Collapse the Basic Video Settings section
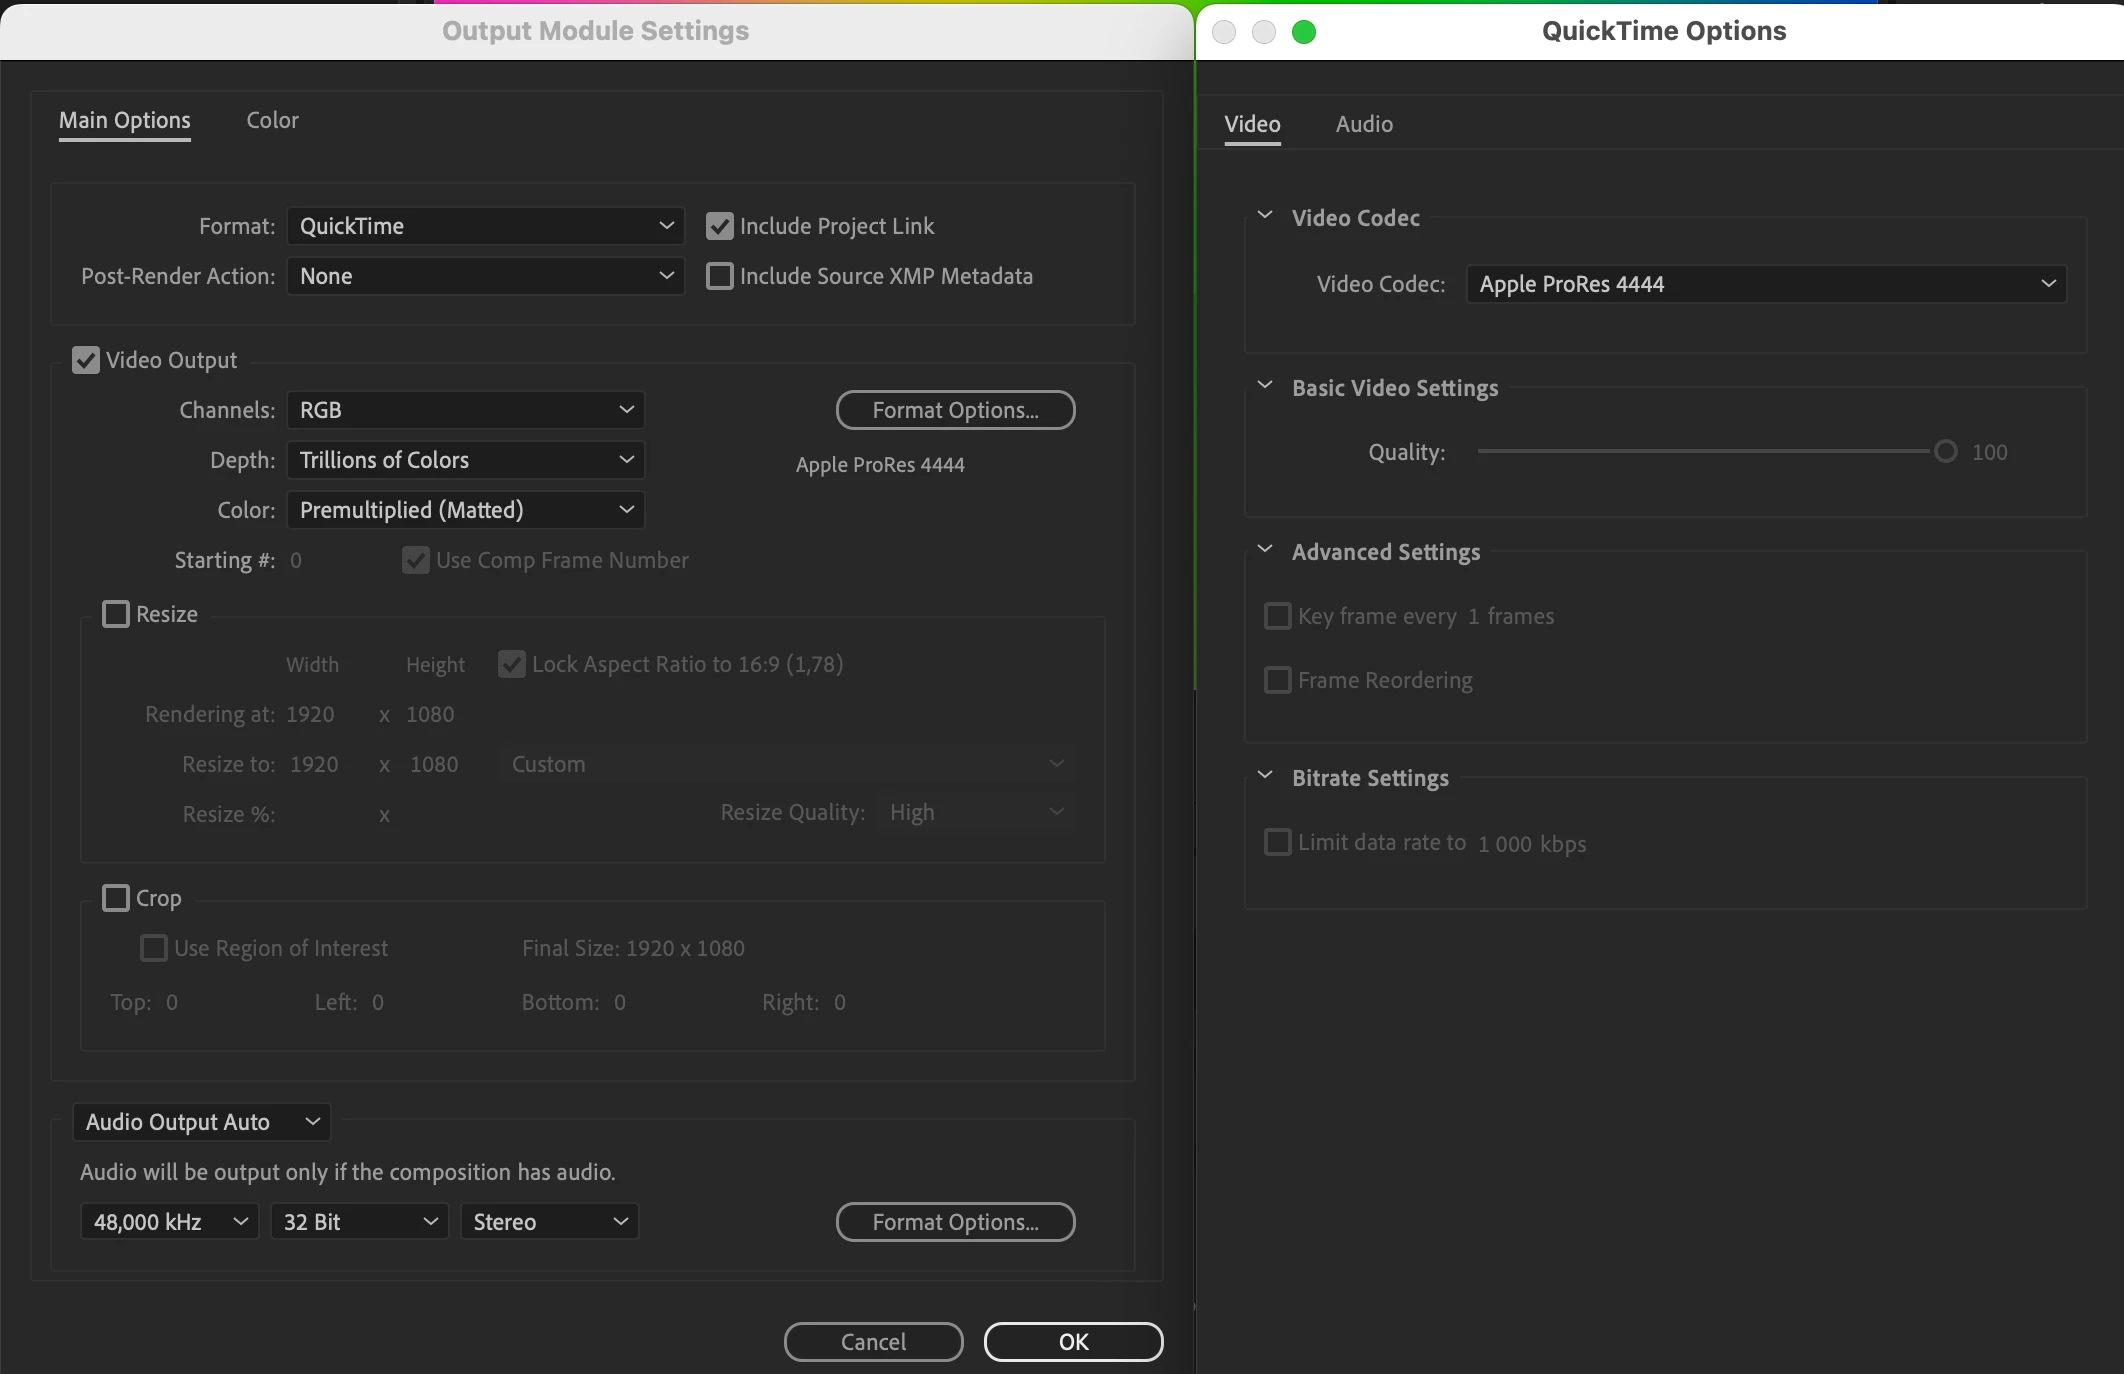Screen dimensions: 2124x1374 [x=1265, y=386]
